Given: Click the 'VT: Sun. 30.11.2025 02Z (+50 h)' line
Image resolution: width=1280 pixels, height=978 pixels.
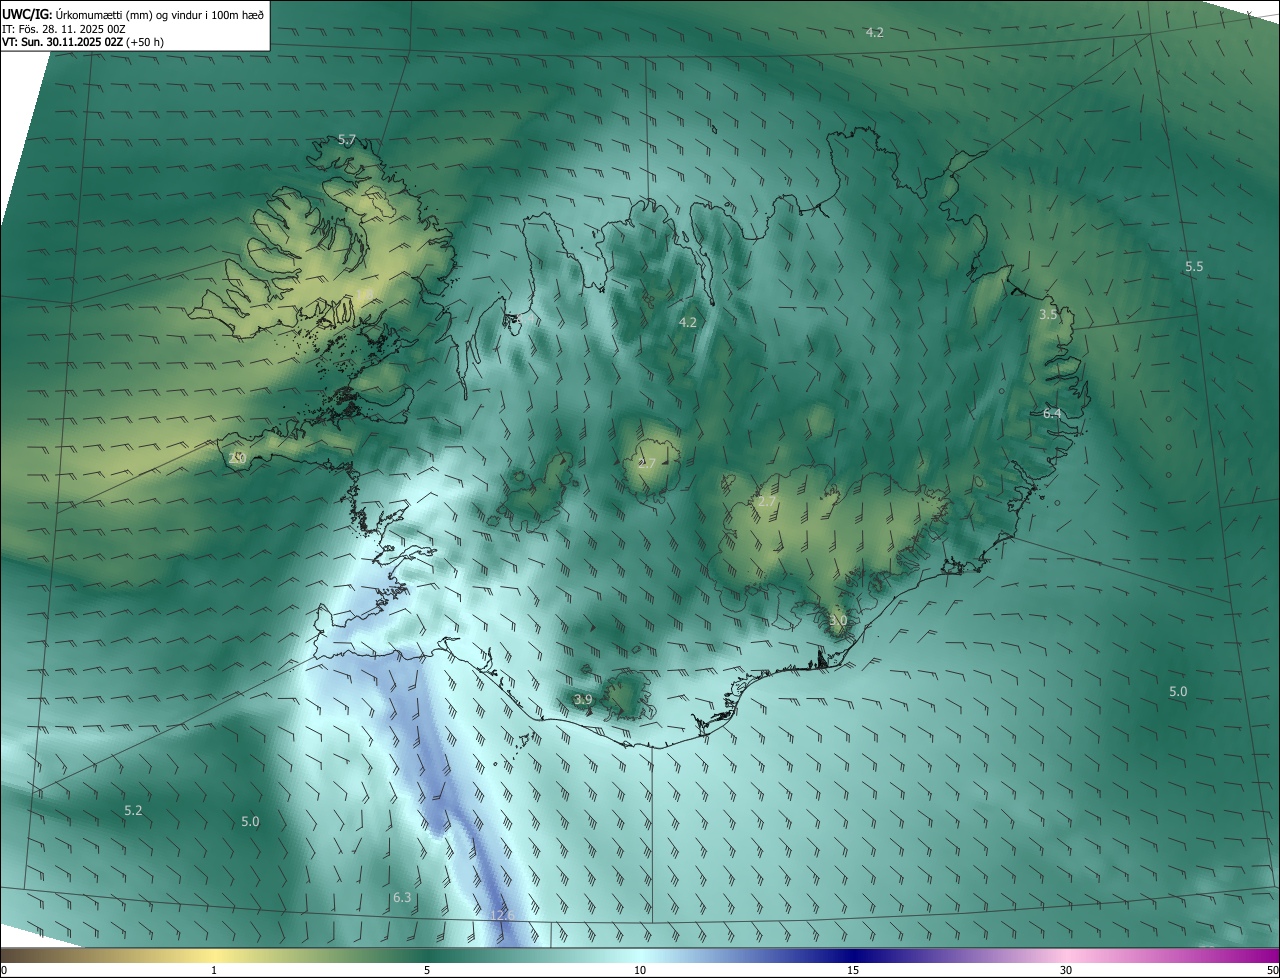Looking at the screenshot, I should 83,42.
